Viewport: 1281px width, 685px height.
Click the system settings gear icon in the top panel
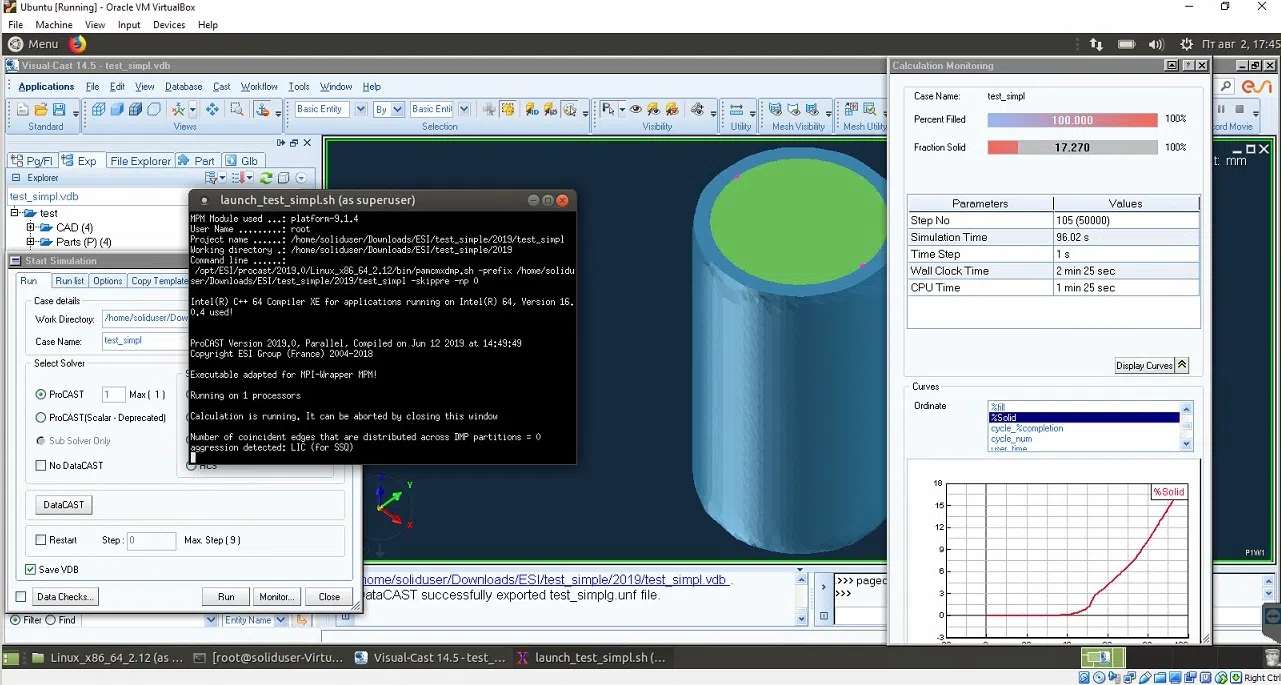click(x=1186, y=44)
